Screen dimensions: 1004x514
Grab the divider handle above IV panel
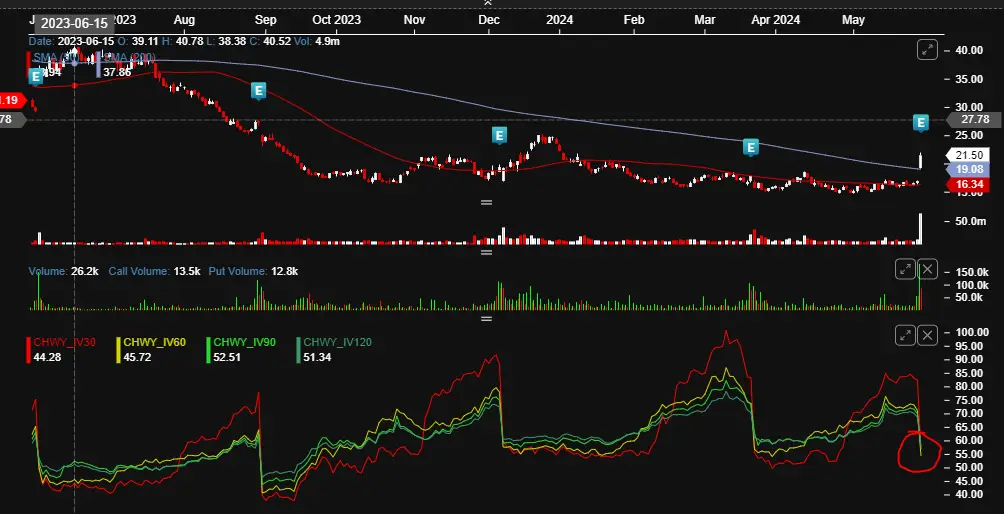[x=486, y=318]
